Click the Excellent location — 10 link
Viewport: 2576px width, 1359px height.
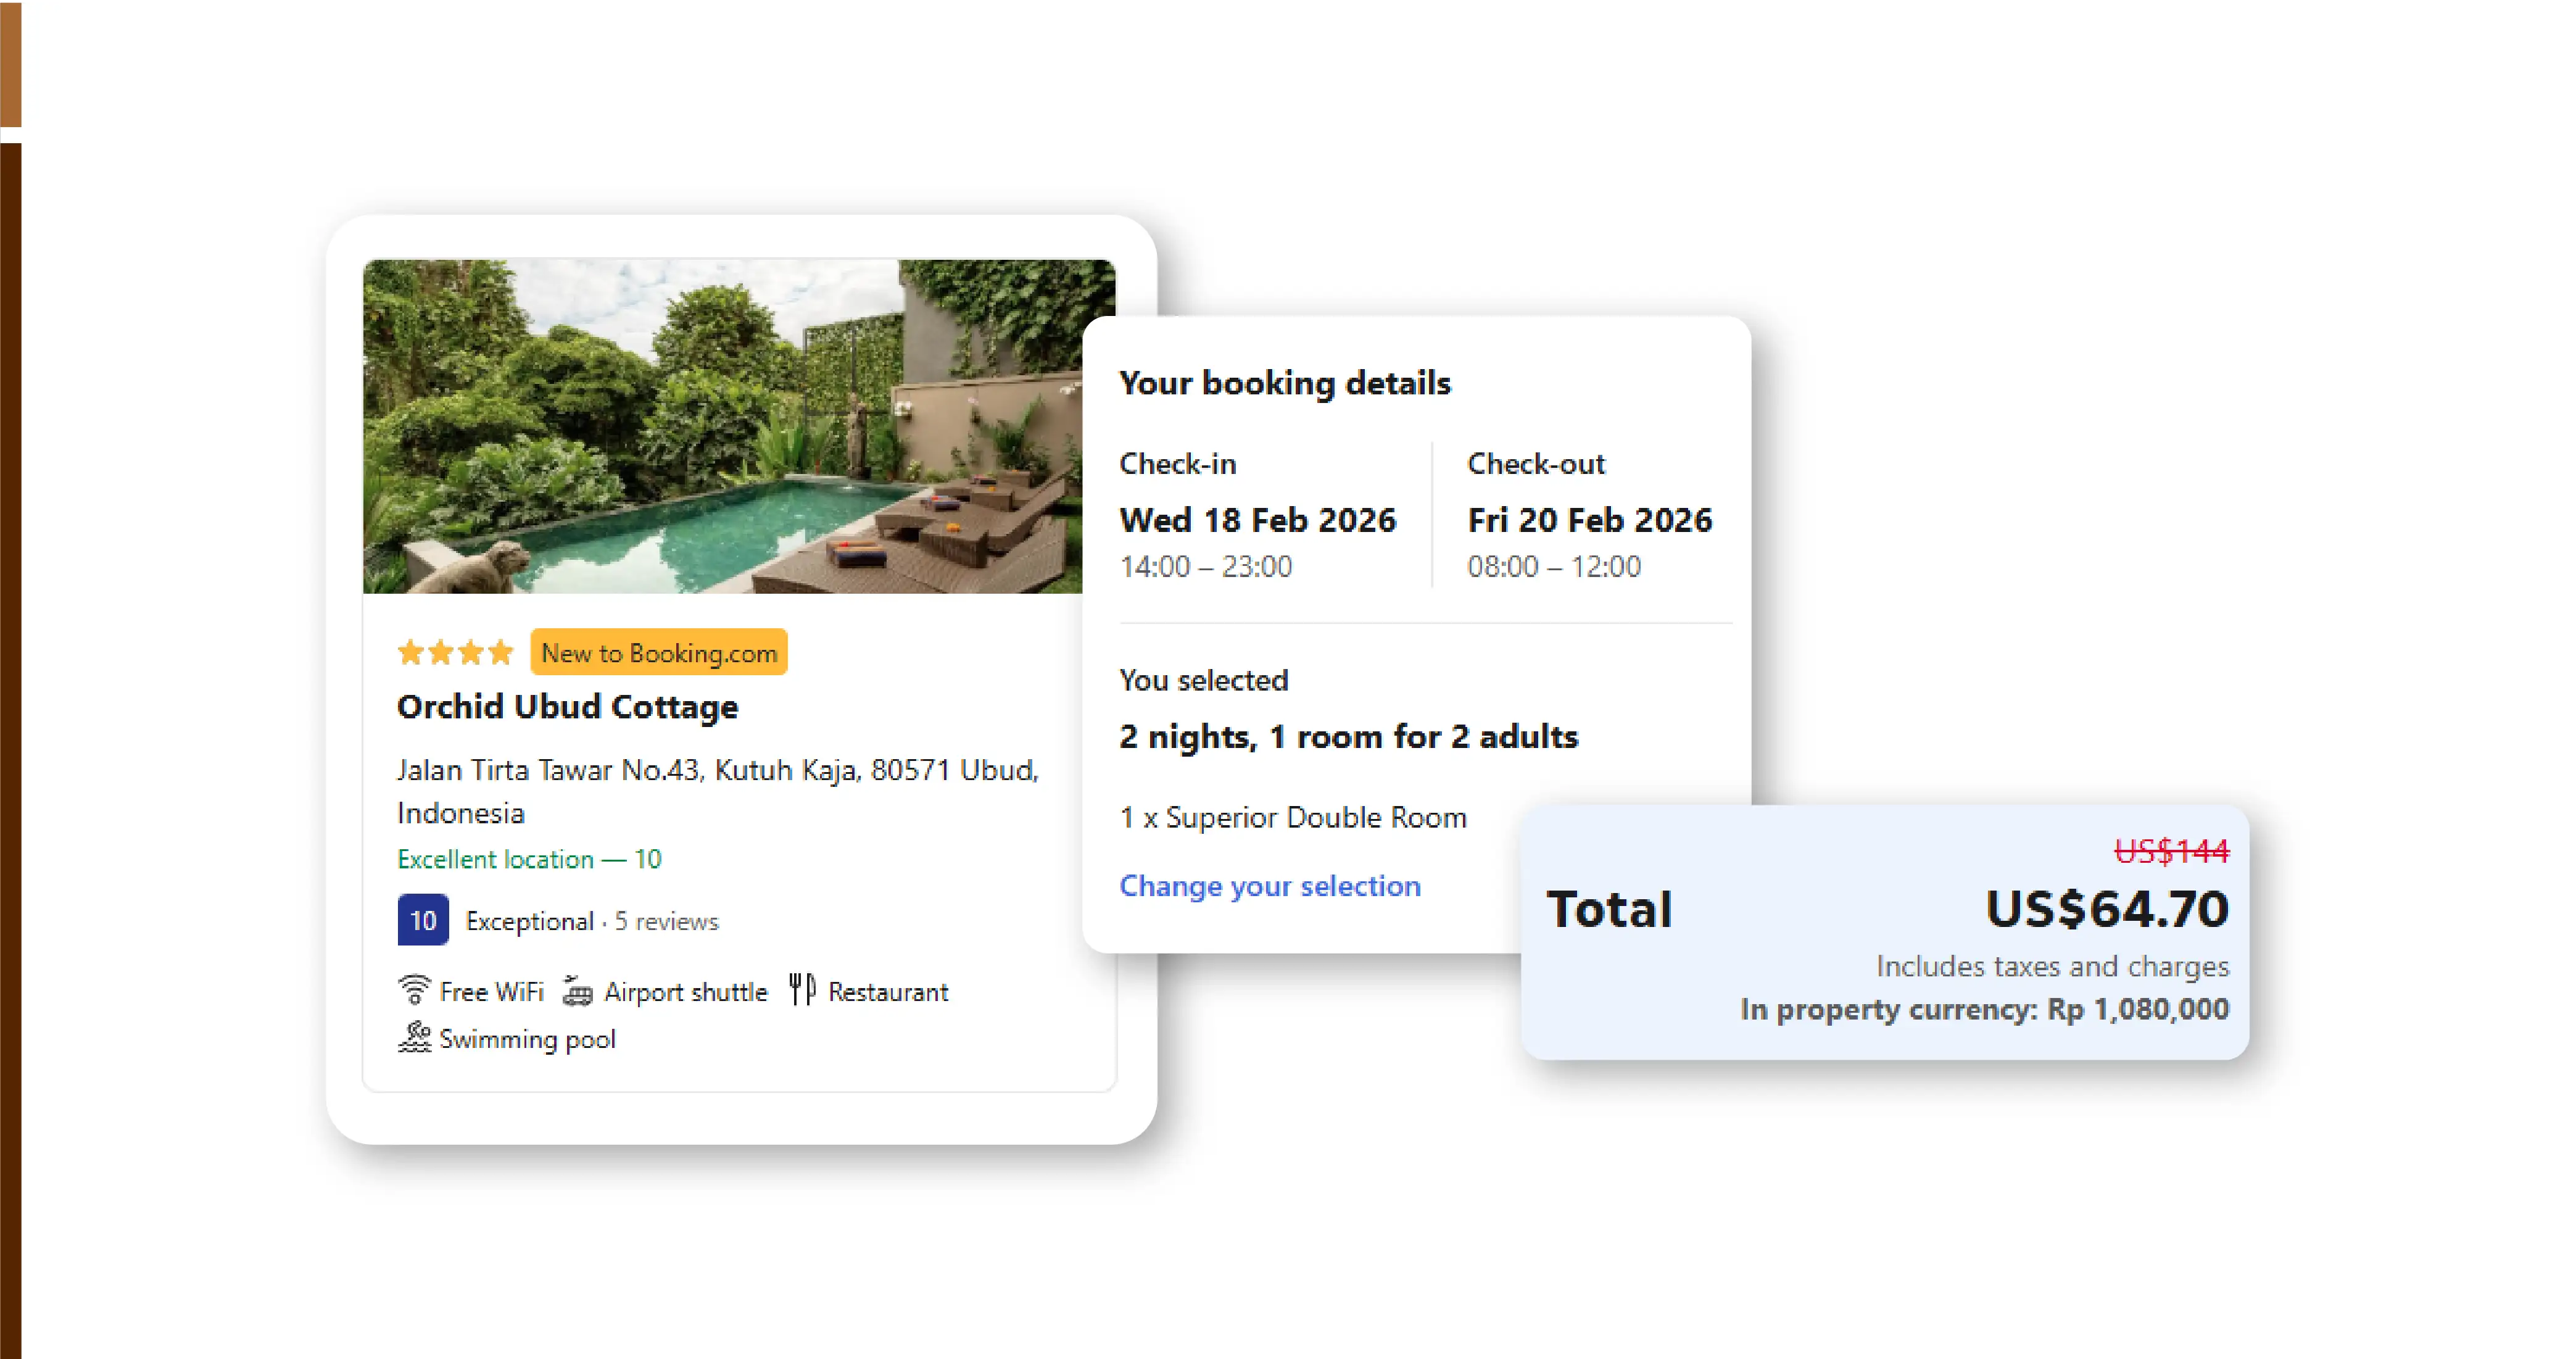click(529, 858)
